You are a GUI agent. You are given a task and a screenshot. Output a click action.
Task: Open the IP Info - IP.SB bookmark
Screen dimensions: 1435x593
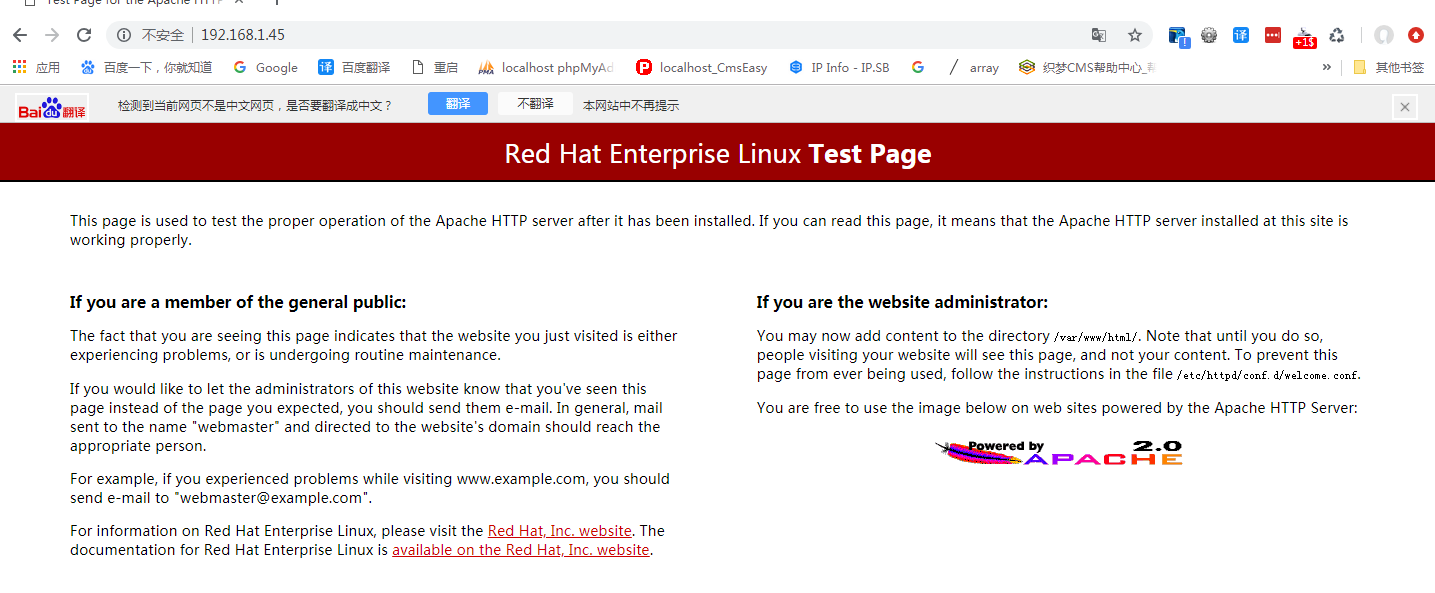tap(839, 68)
